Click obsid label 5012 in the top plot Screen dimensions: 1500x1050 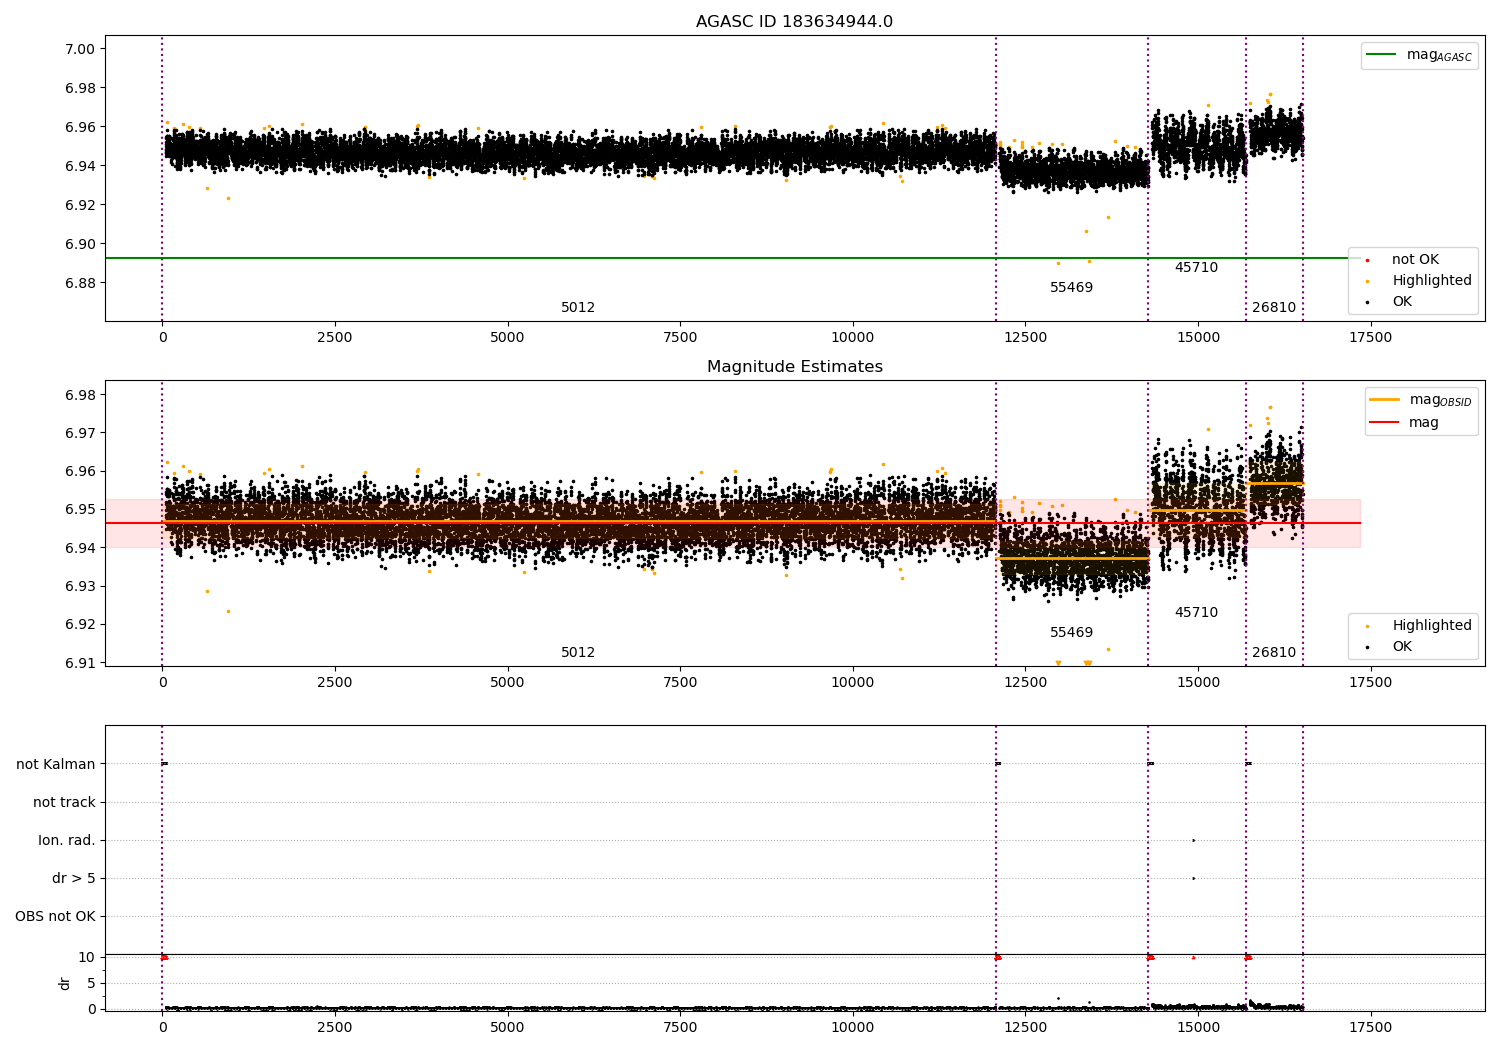578,308
